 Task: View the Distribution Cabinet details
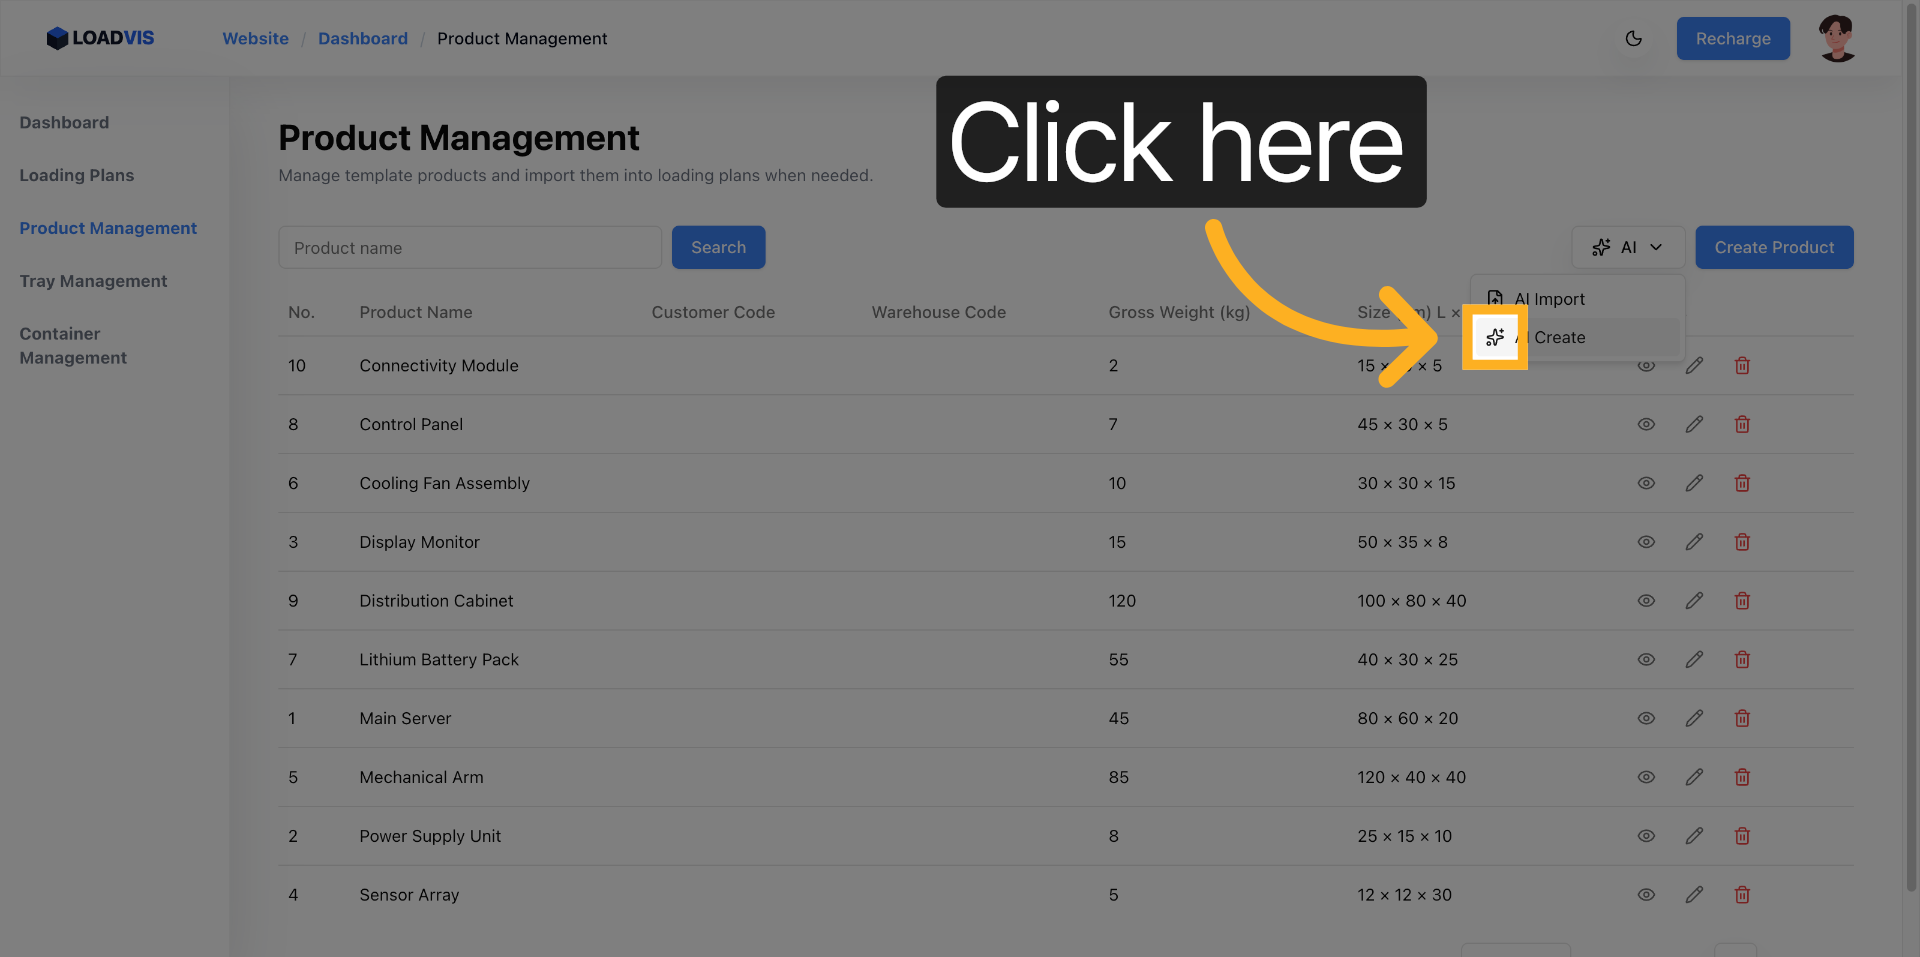pyautogui.click(x=1646, y=601)
